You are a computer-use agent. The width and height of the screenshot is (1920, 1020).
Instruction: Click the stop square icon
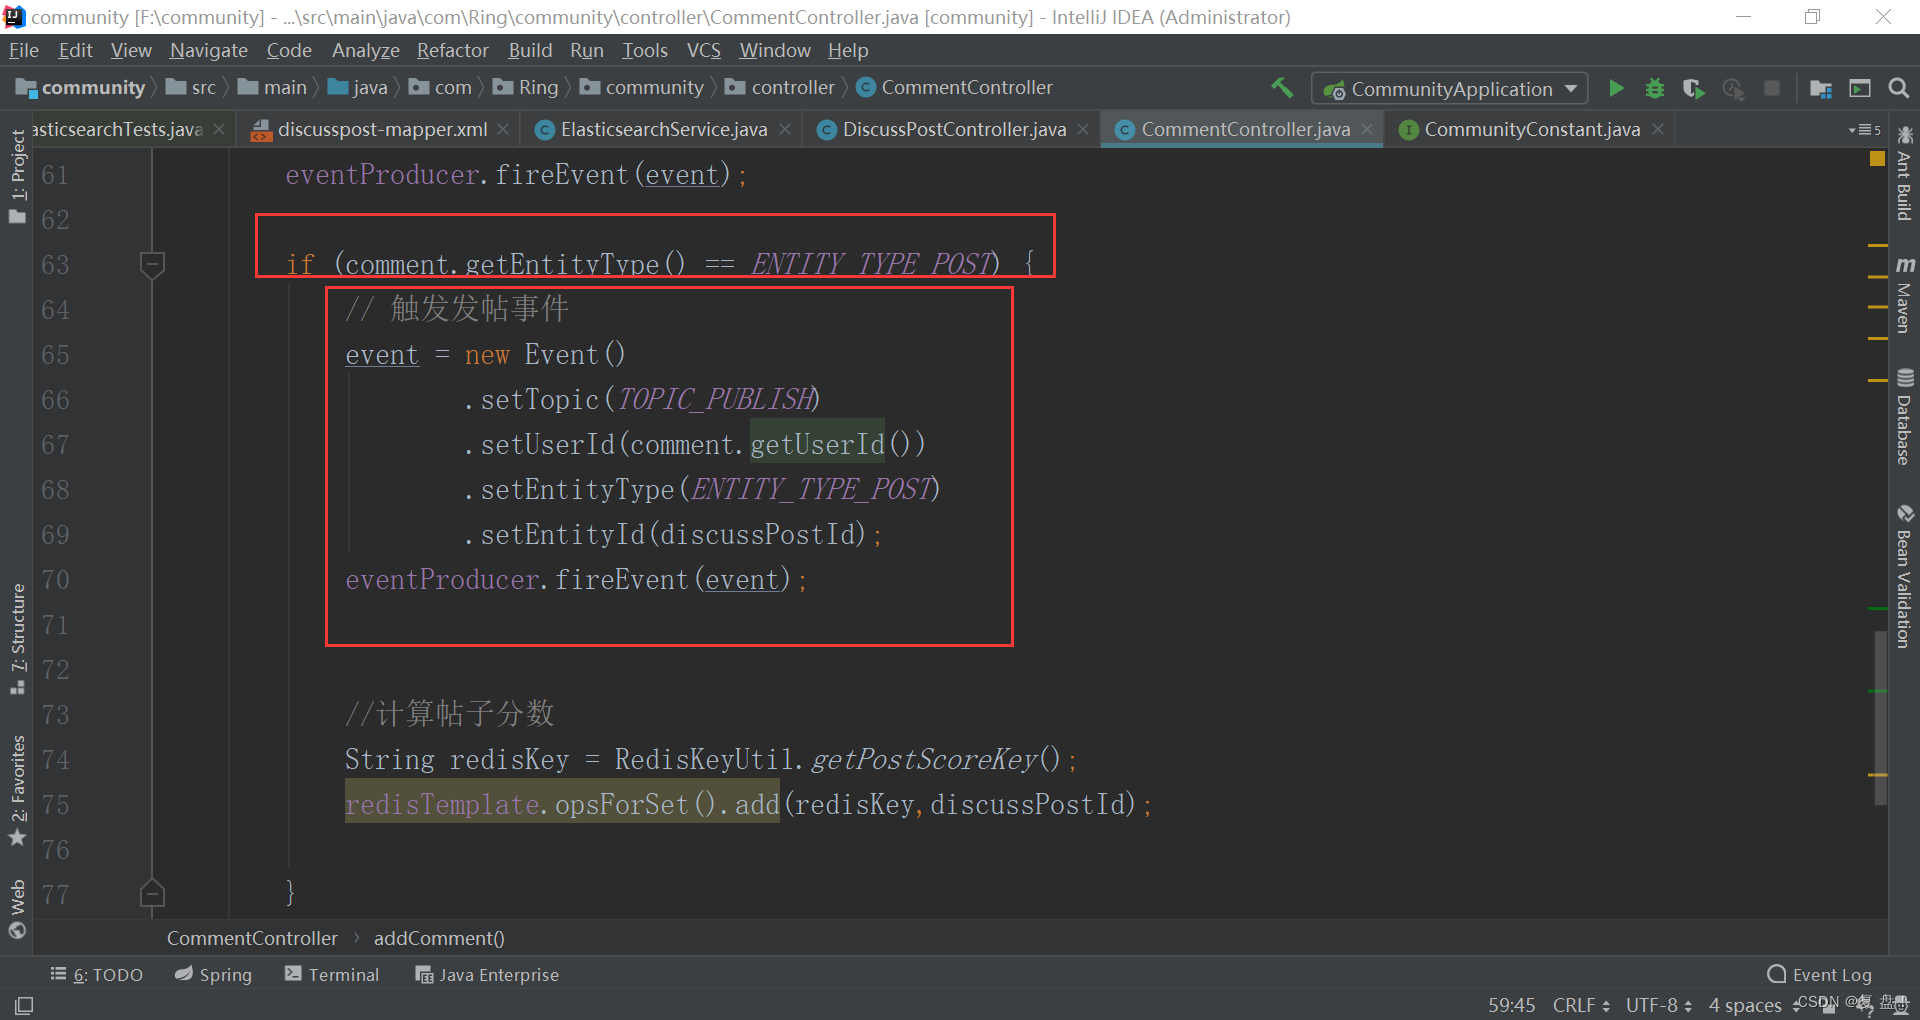(1772, 88)
